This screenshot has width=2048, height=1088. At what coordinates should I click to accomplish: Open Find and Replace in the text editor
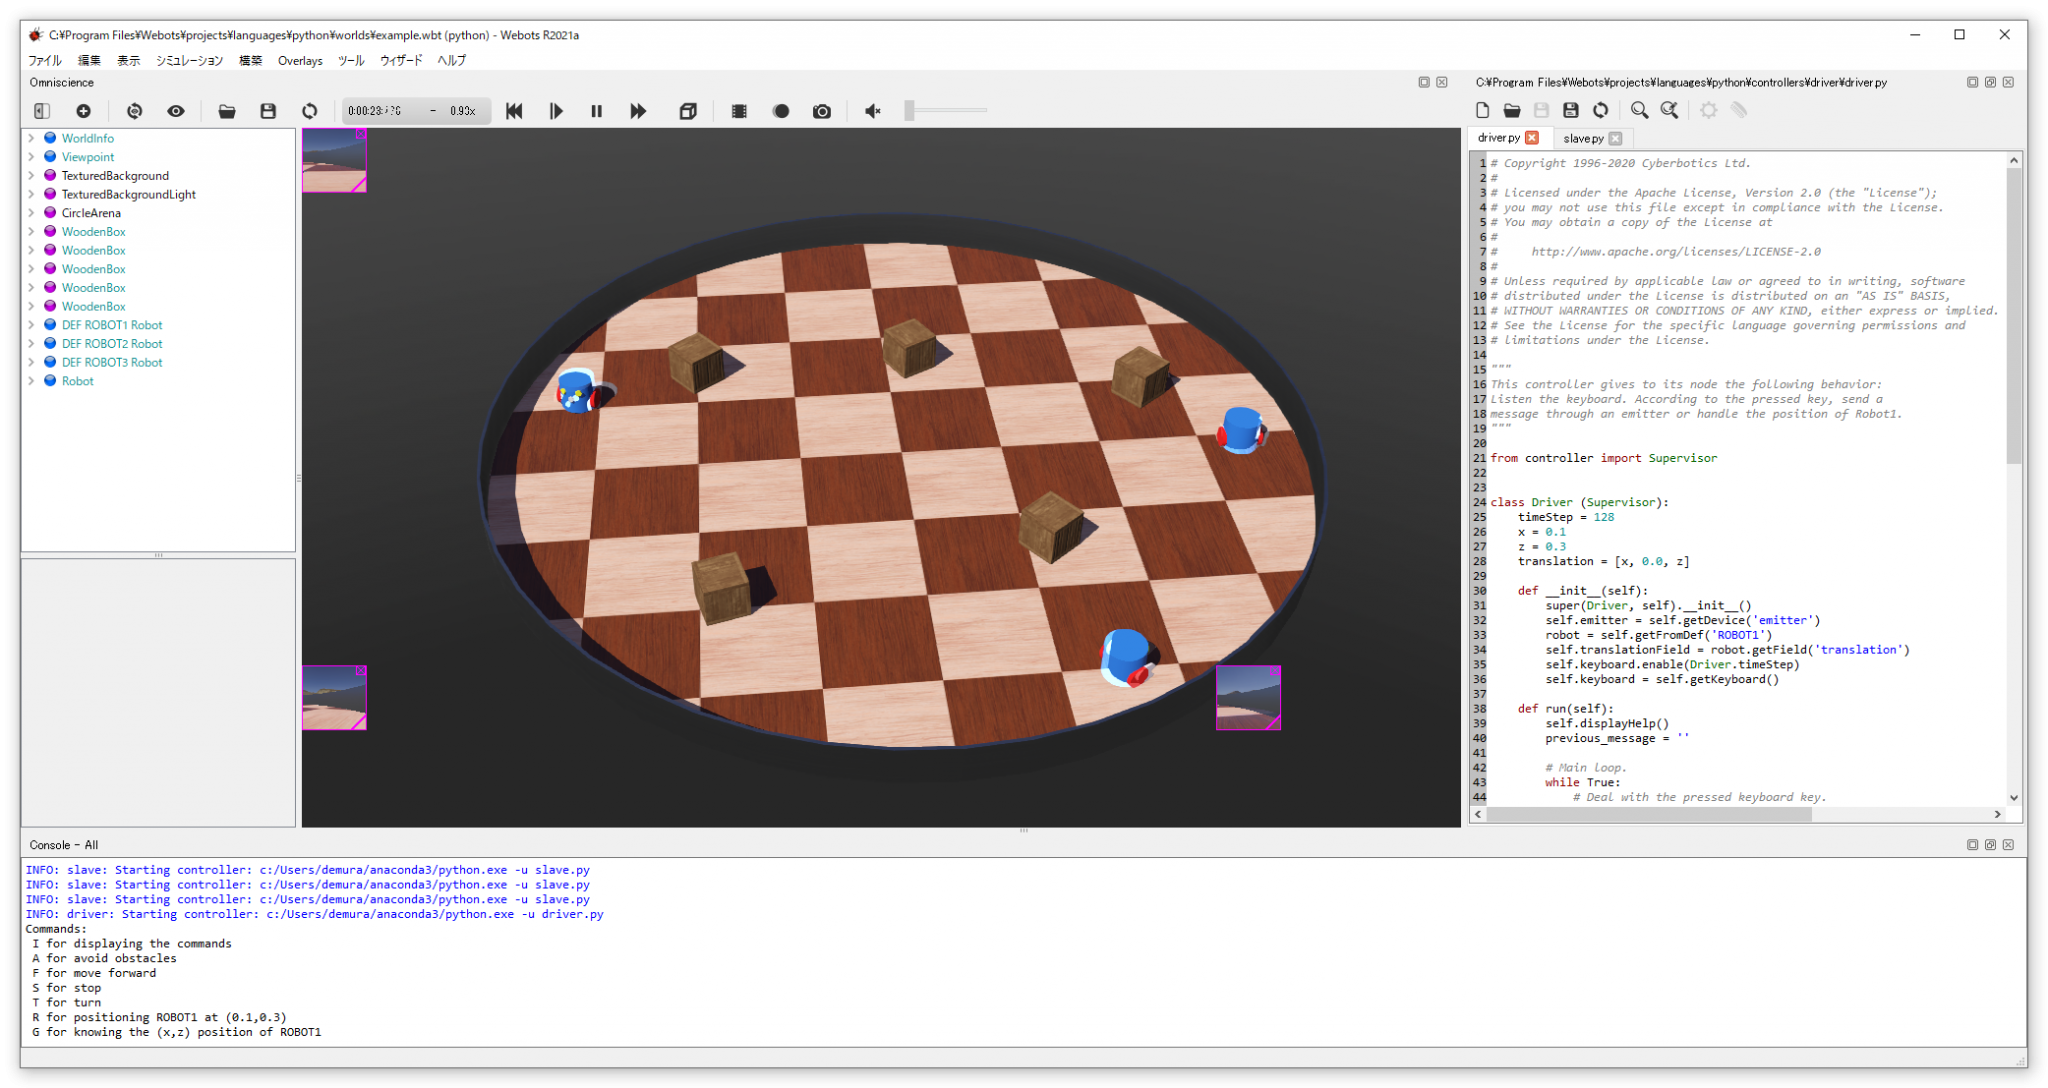pos(1670,110)
